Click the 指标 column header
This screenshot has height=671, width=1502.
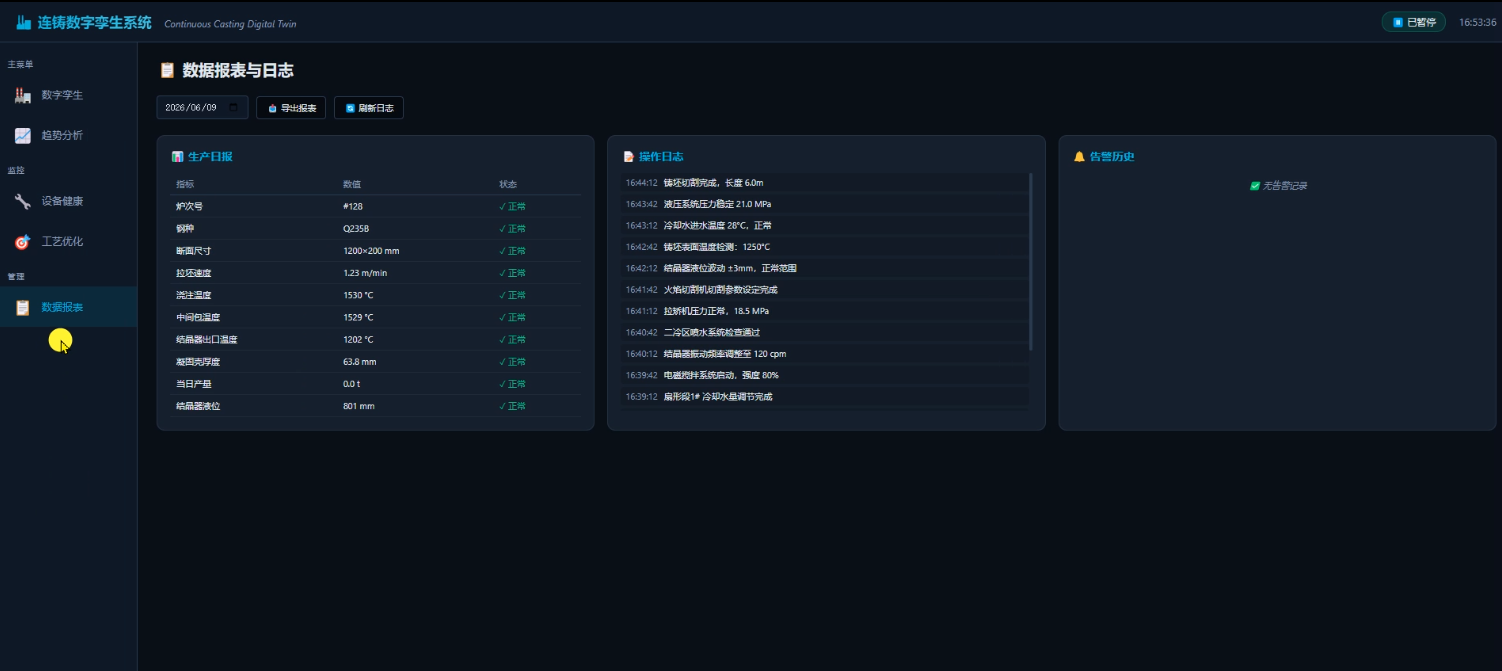point(185,184)
